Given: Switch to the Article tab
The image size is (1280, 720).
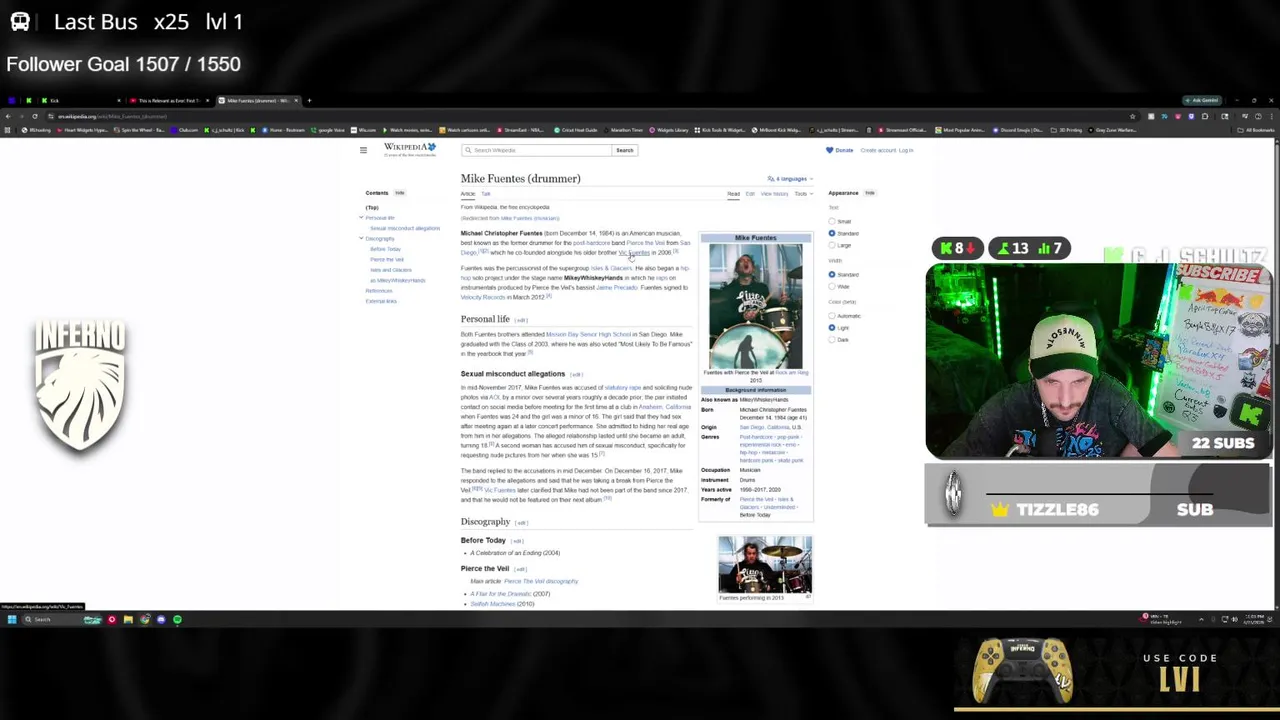Looking at the screenshot, I should click(x=467, y=194).
